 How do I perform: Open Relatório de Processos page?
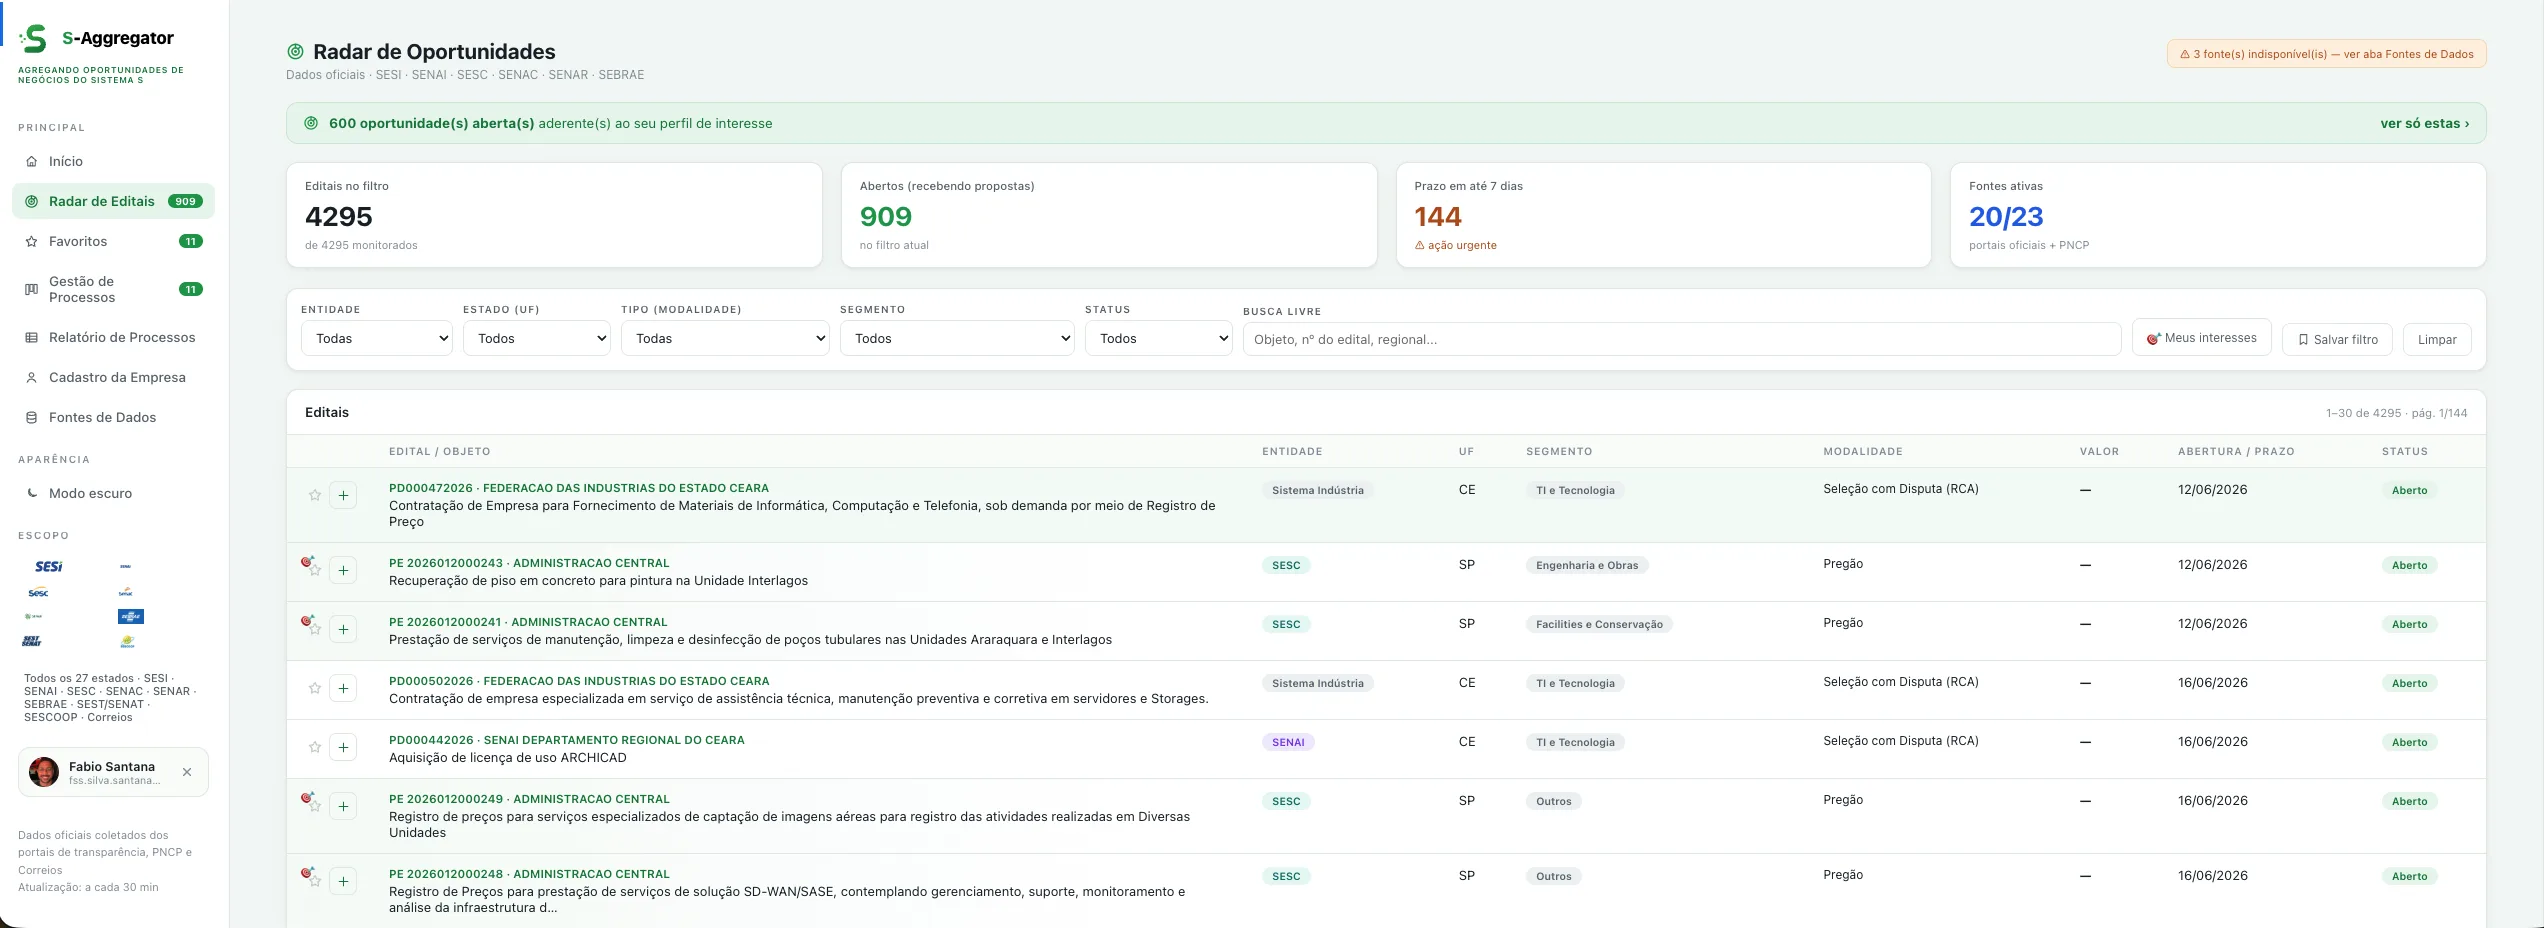coord(113,337)
